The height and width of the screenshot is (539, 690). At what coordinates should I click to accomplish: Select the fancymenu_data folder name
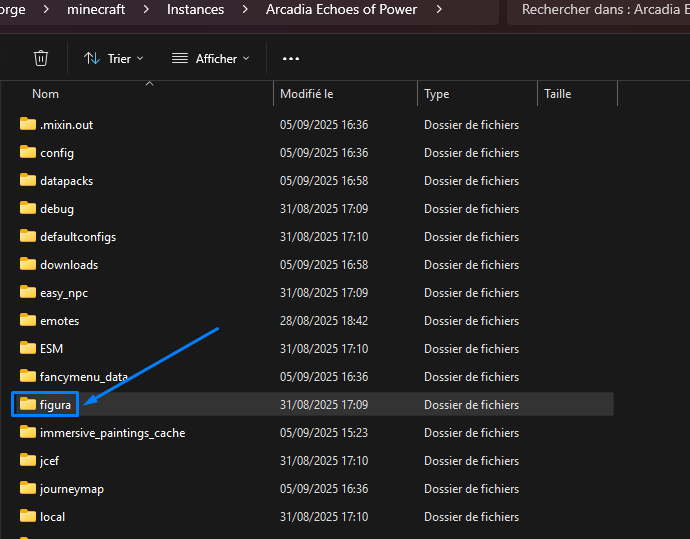pos(83,377)
